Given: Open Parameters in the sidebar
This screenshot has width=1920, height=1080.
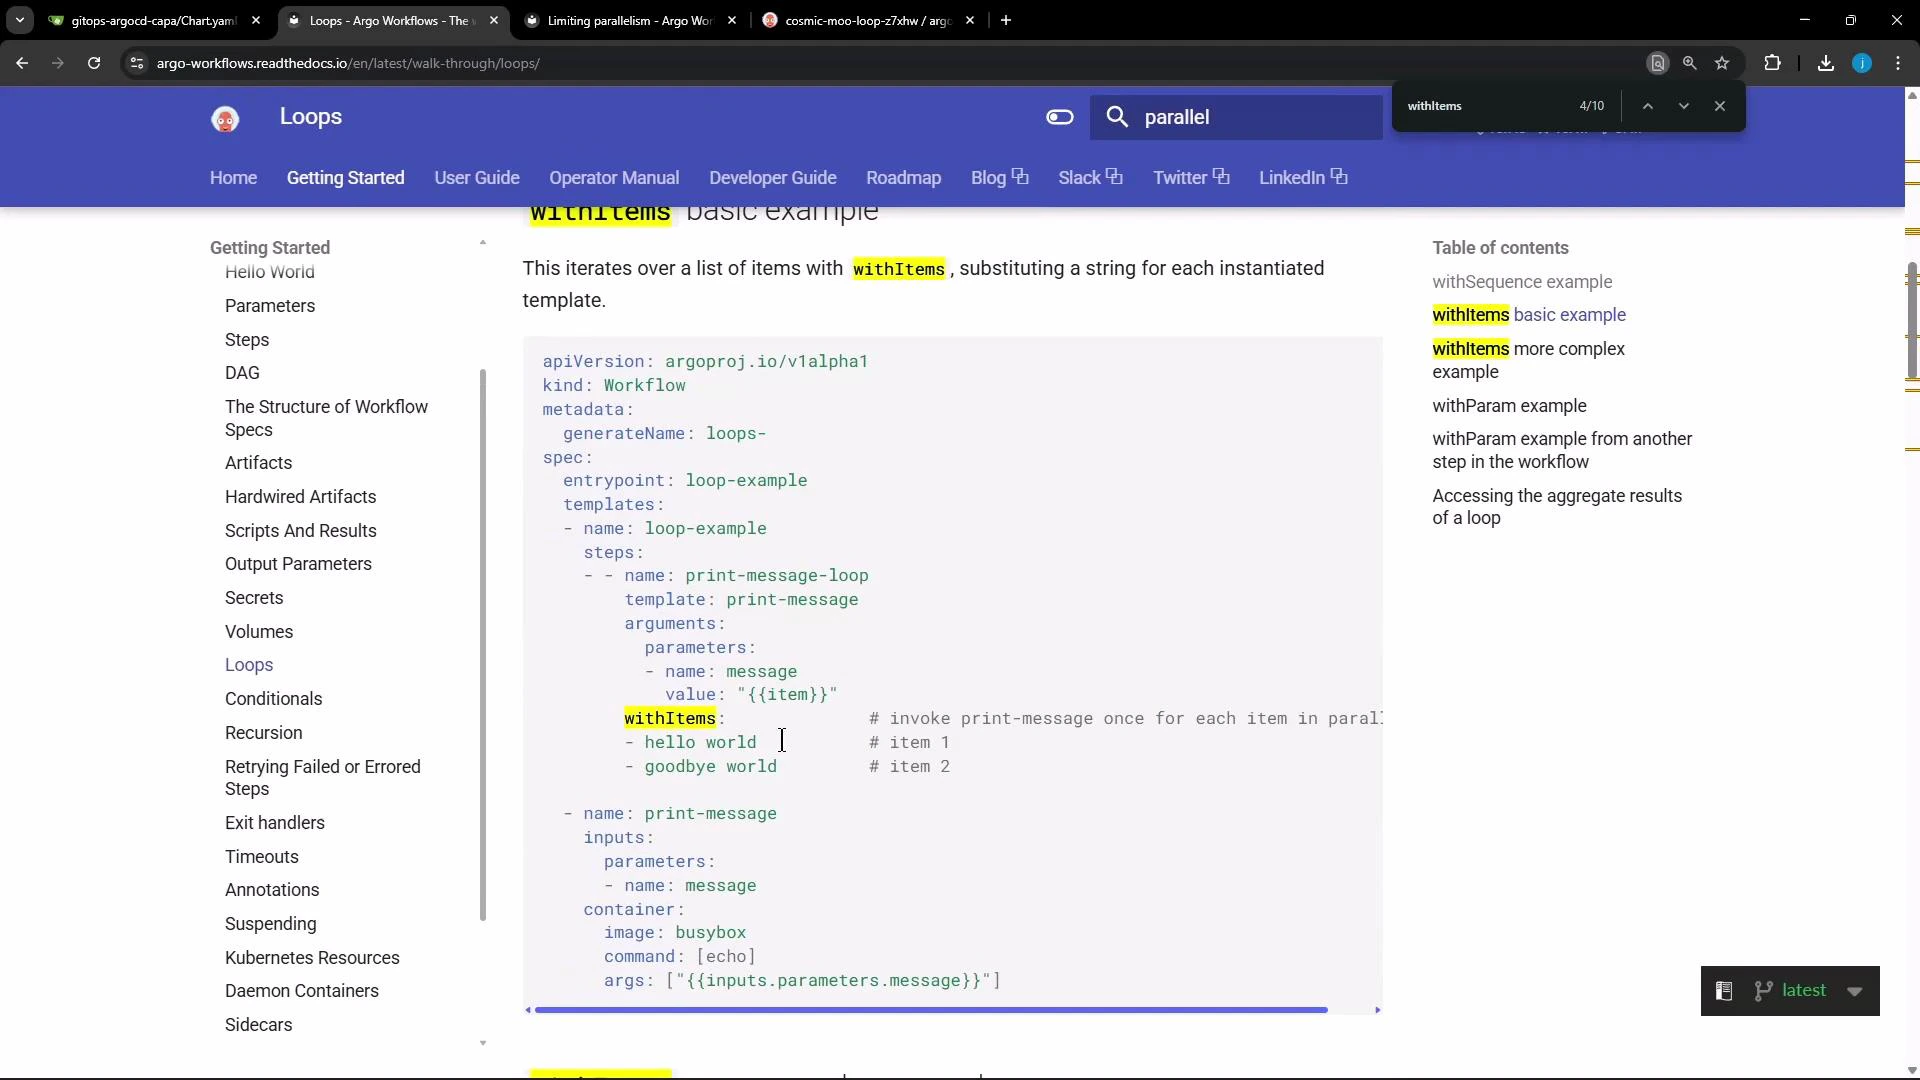Looking at the screenshot, I should pyautogui.click(x=270, y=306).
